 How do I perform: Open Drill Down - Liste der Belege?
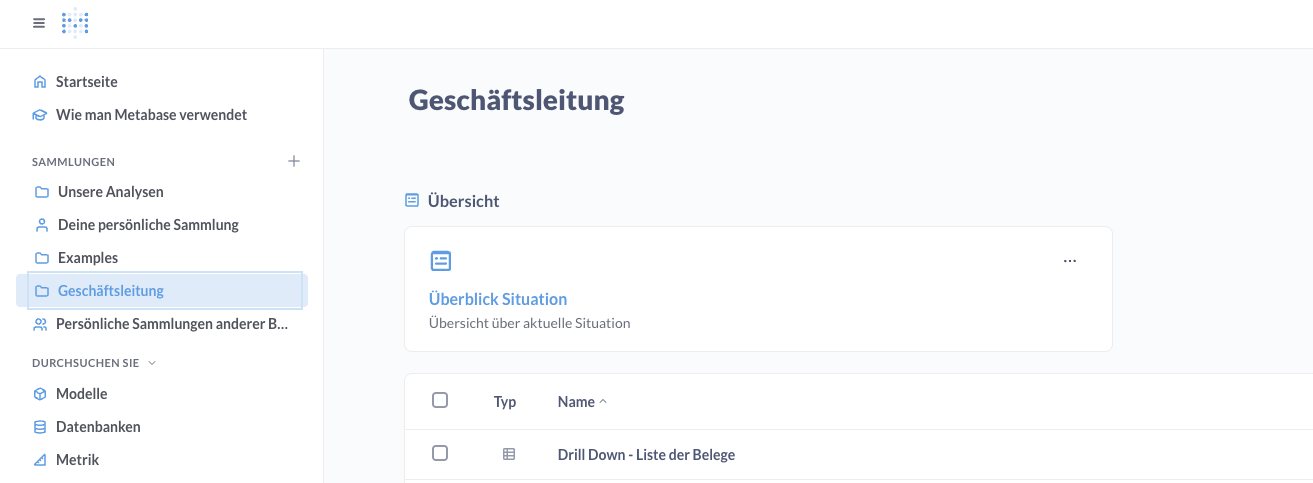tap(646, 455)
